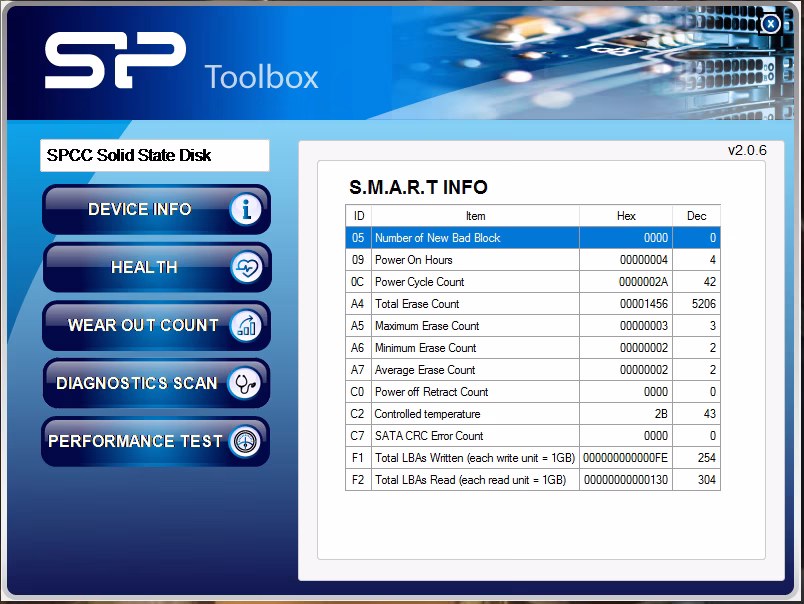Click hex value 00001456
The image size is (804, 604).
point(644,304)
